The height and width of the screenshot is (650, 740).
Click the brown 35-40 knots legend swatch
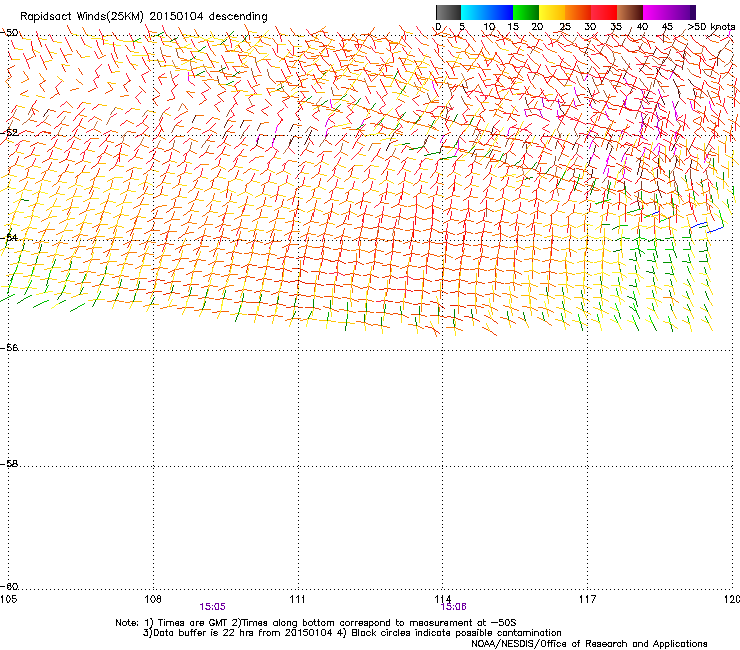(x=630, y=12)
